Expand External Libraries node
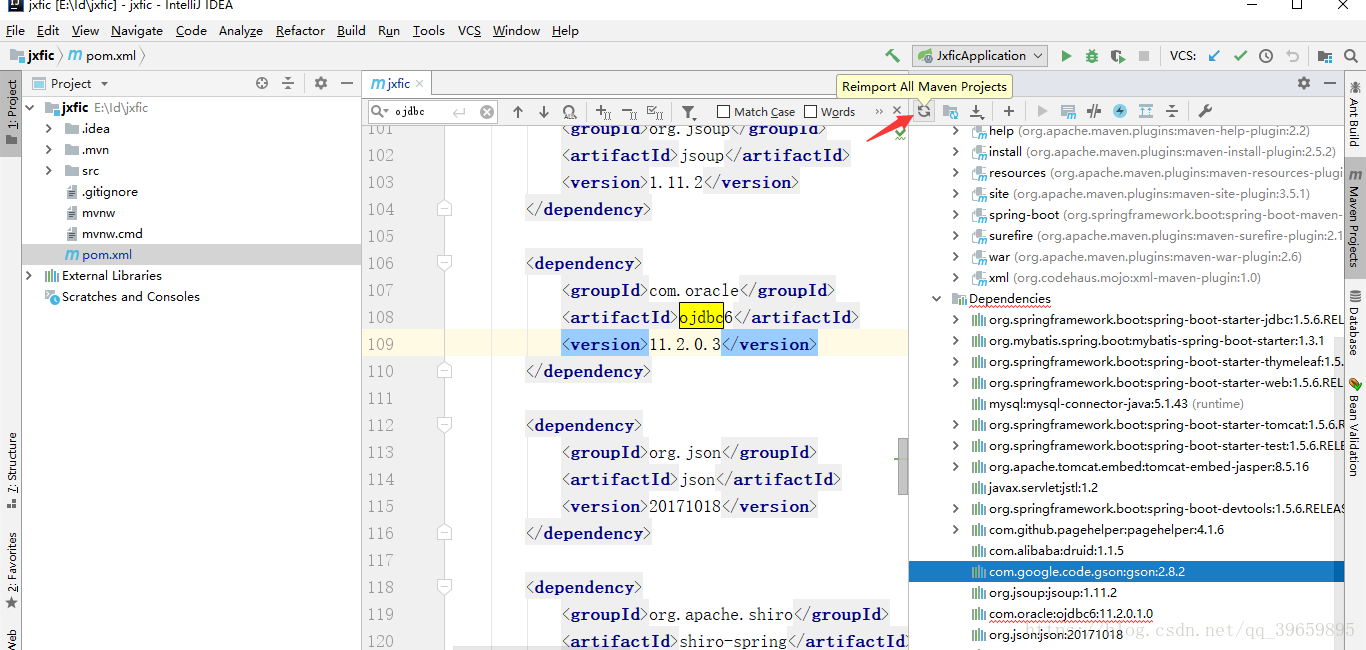The height and width of the screenshot is (650, 1366). point(29,275)
